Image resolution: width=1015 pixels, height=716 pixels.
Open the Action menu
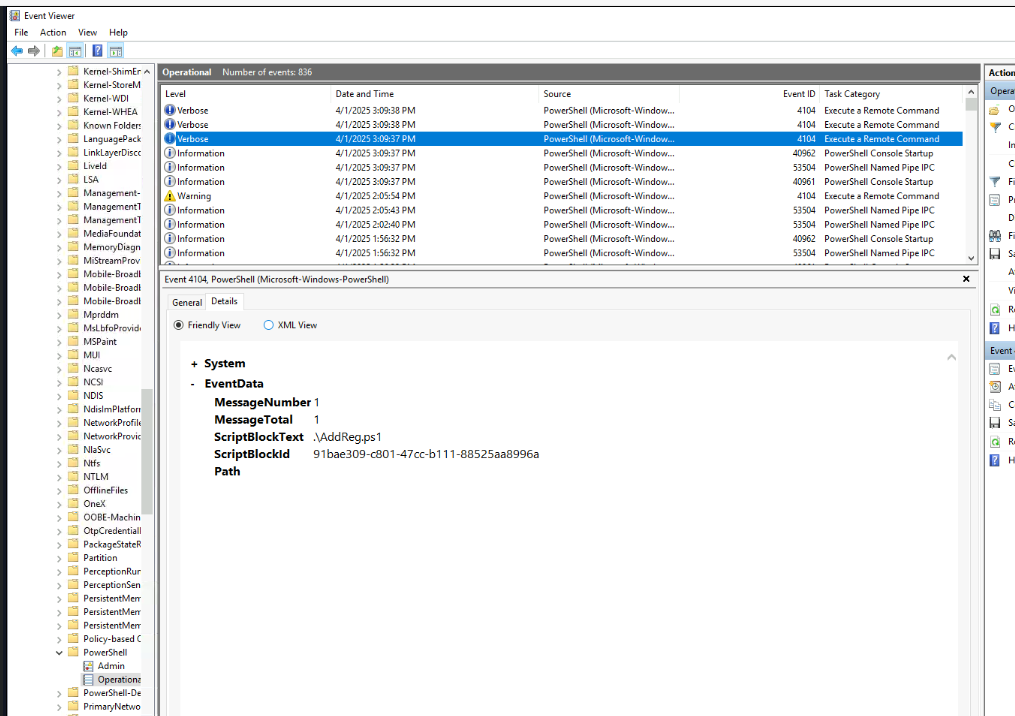tap(53, 33)
